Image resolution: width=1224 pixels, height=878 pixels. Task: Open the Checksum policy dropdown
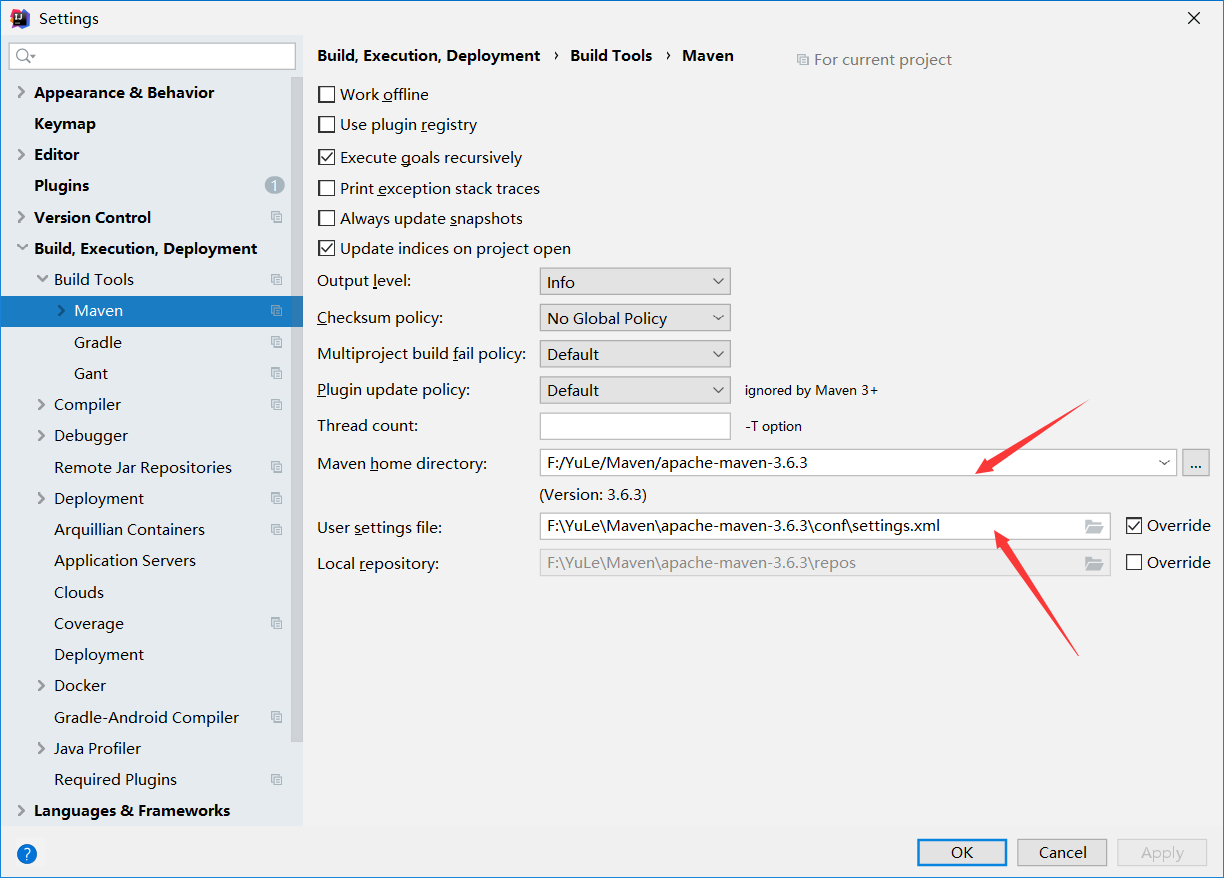click(635, 318)
